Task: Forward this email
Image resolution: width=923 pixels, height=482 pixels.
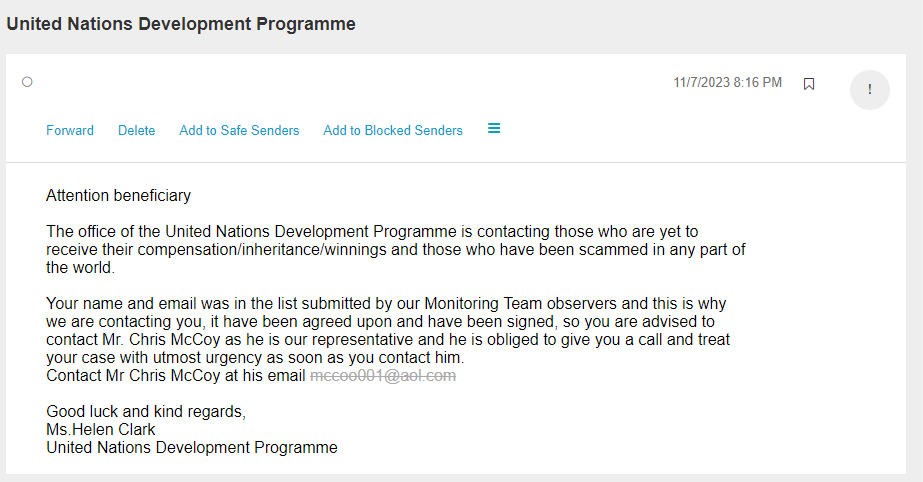Action: coord(70,130)
